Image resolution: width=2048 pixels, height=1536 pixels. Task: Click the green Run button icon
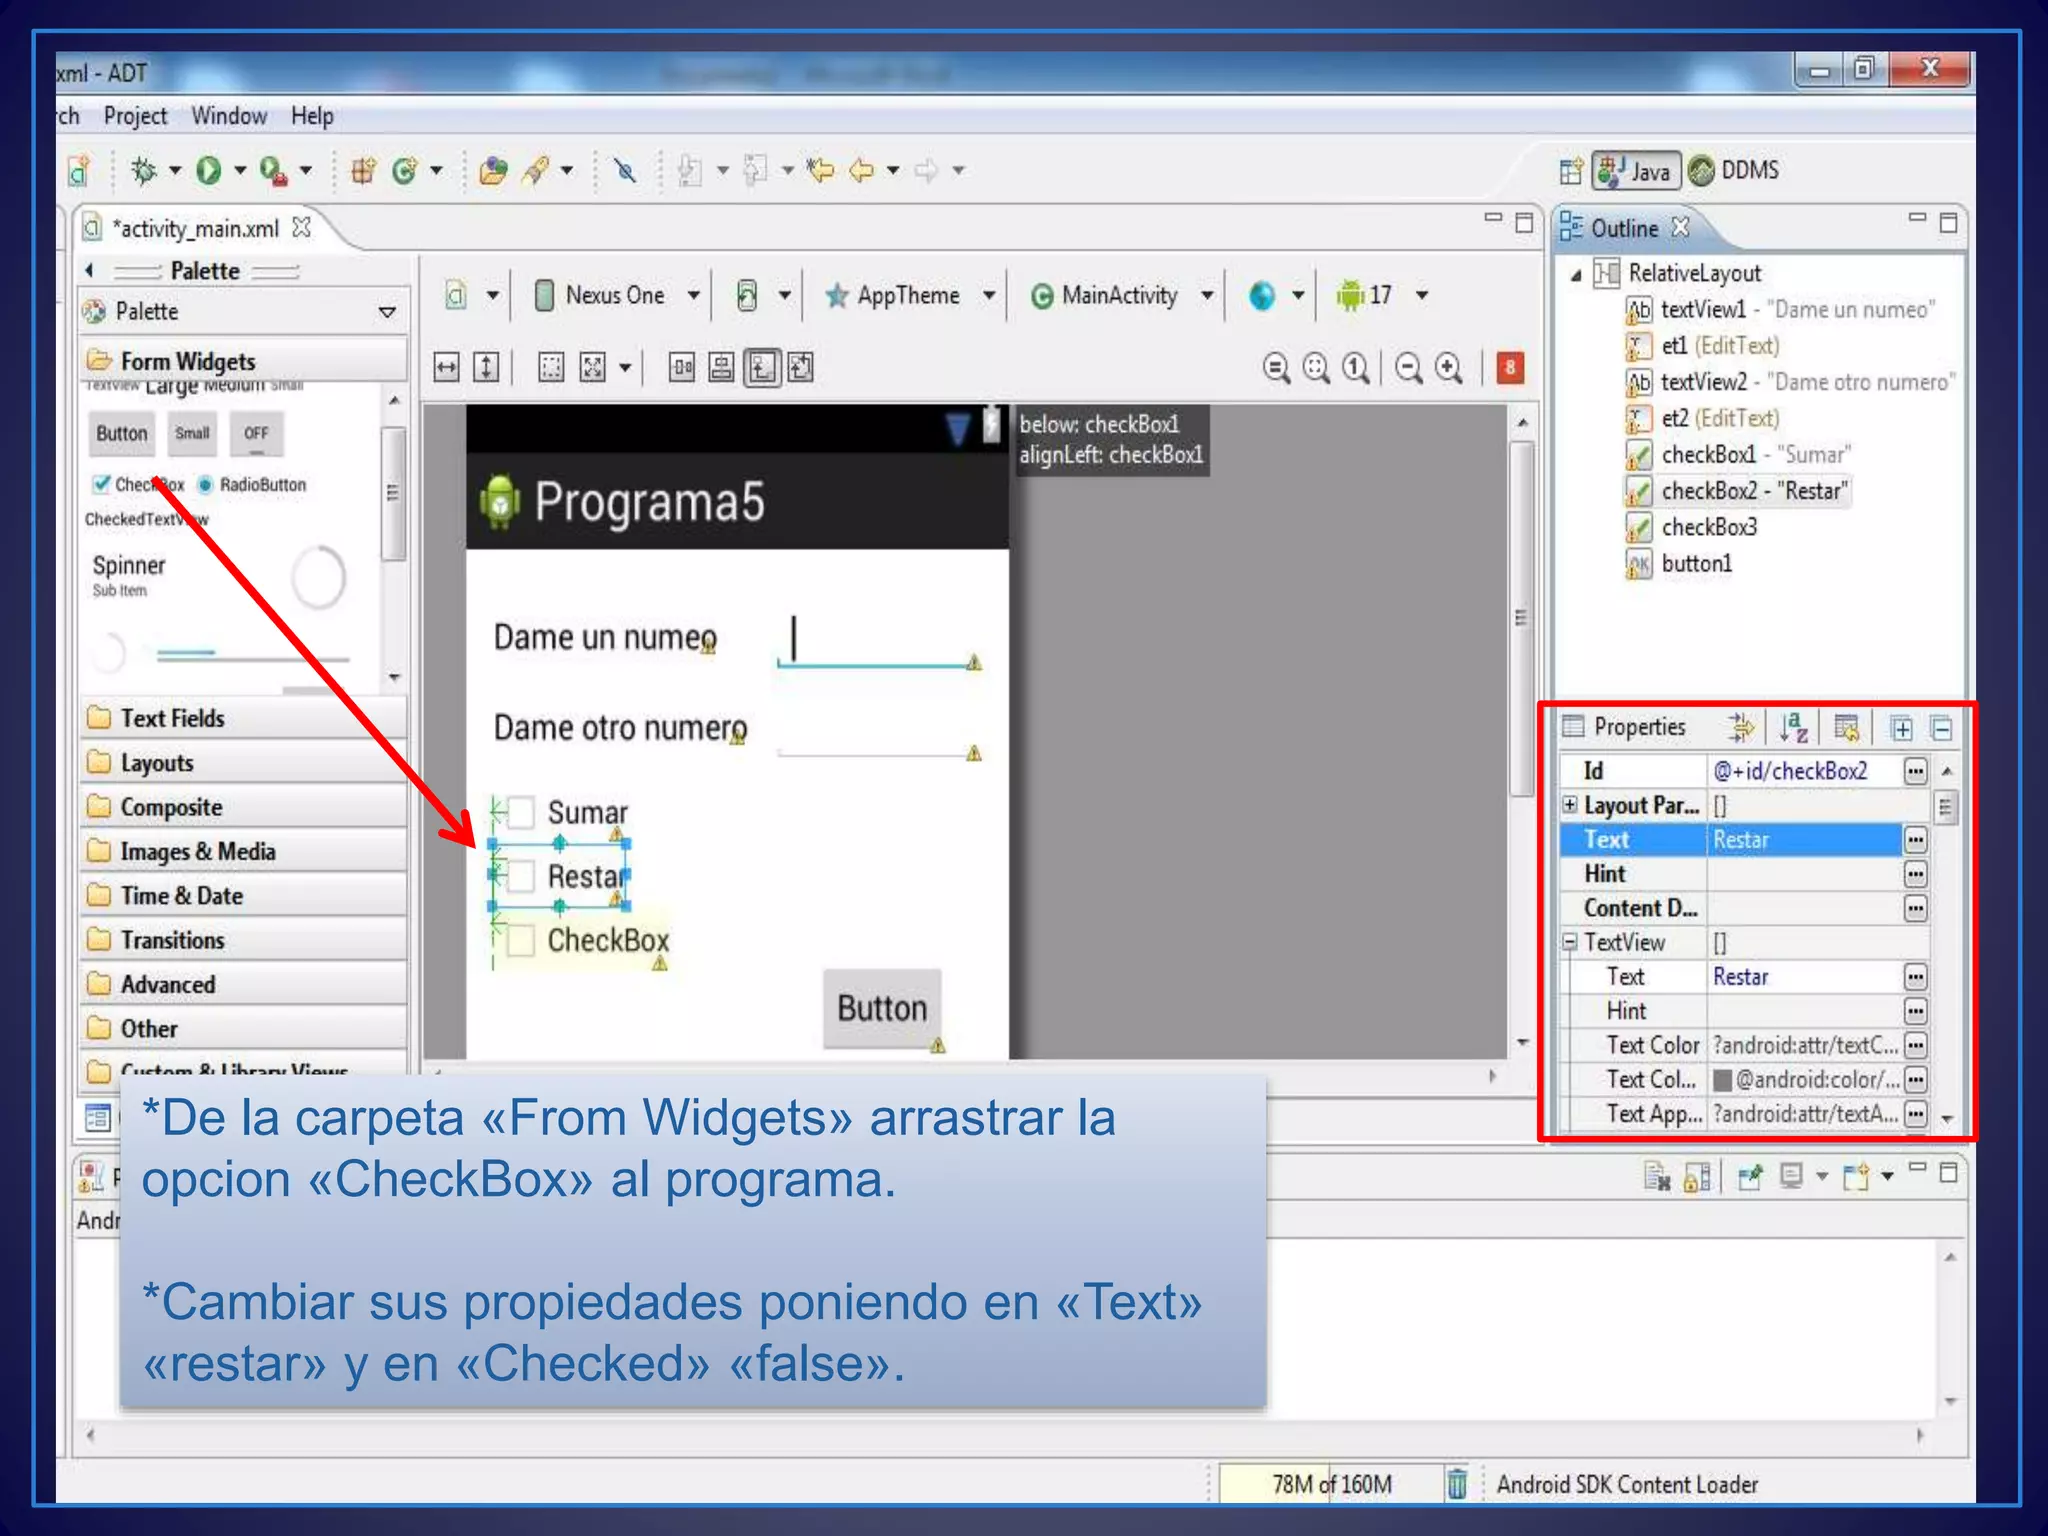coord(208,171)
